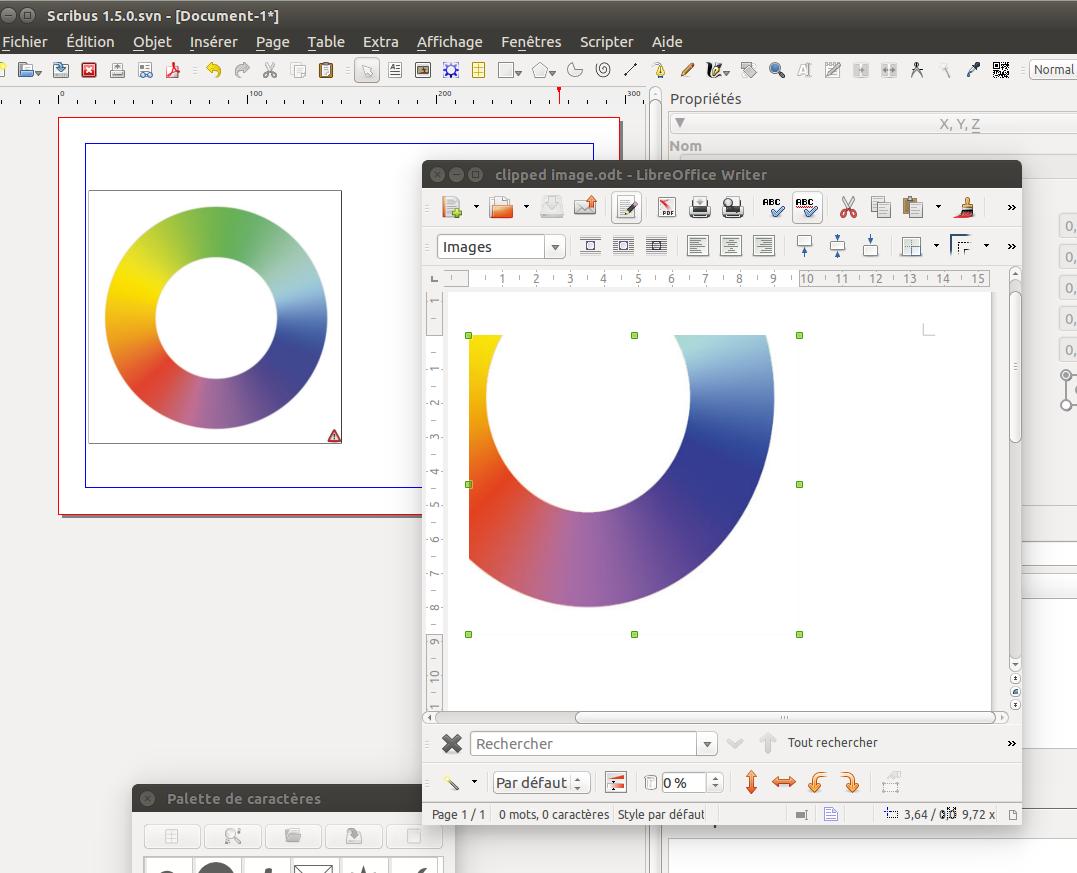Open the Images style dropdown
The height and width of the screenshot is (873, 1077).
point(554,247)
